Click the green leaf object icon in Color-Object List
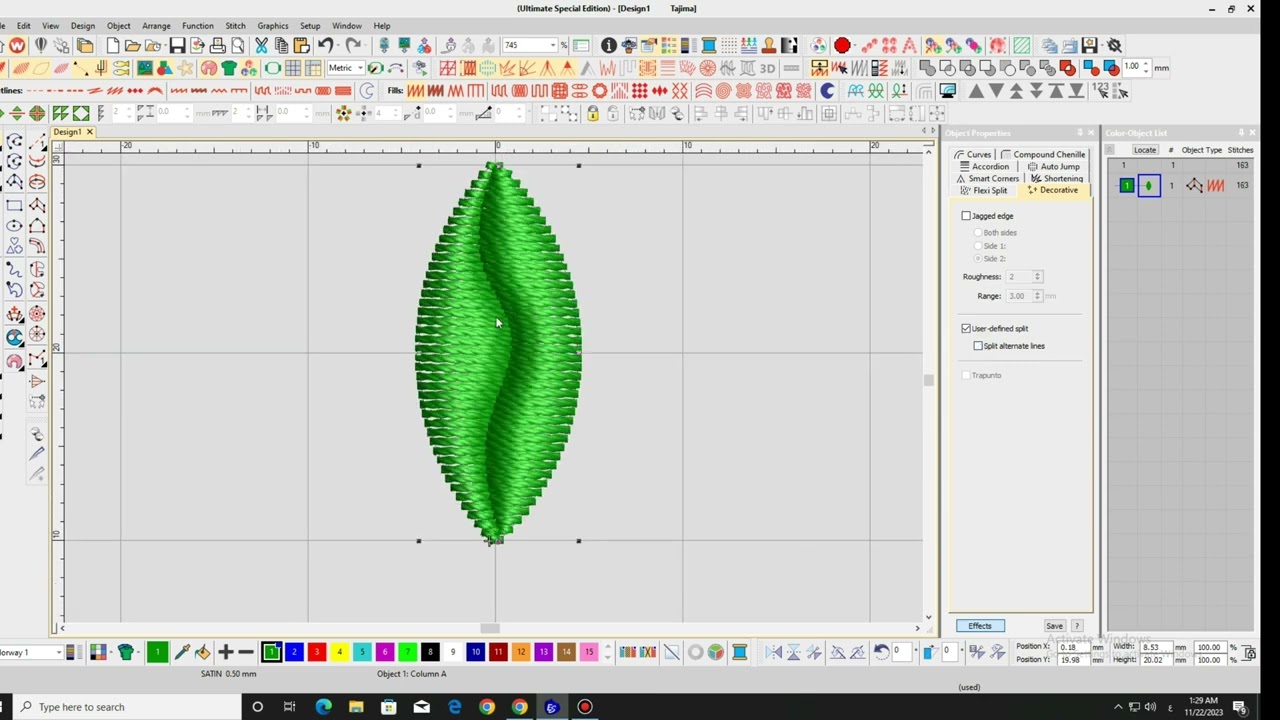The width and height of the screenshot is (1280, 720). pos(1148,185)
